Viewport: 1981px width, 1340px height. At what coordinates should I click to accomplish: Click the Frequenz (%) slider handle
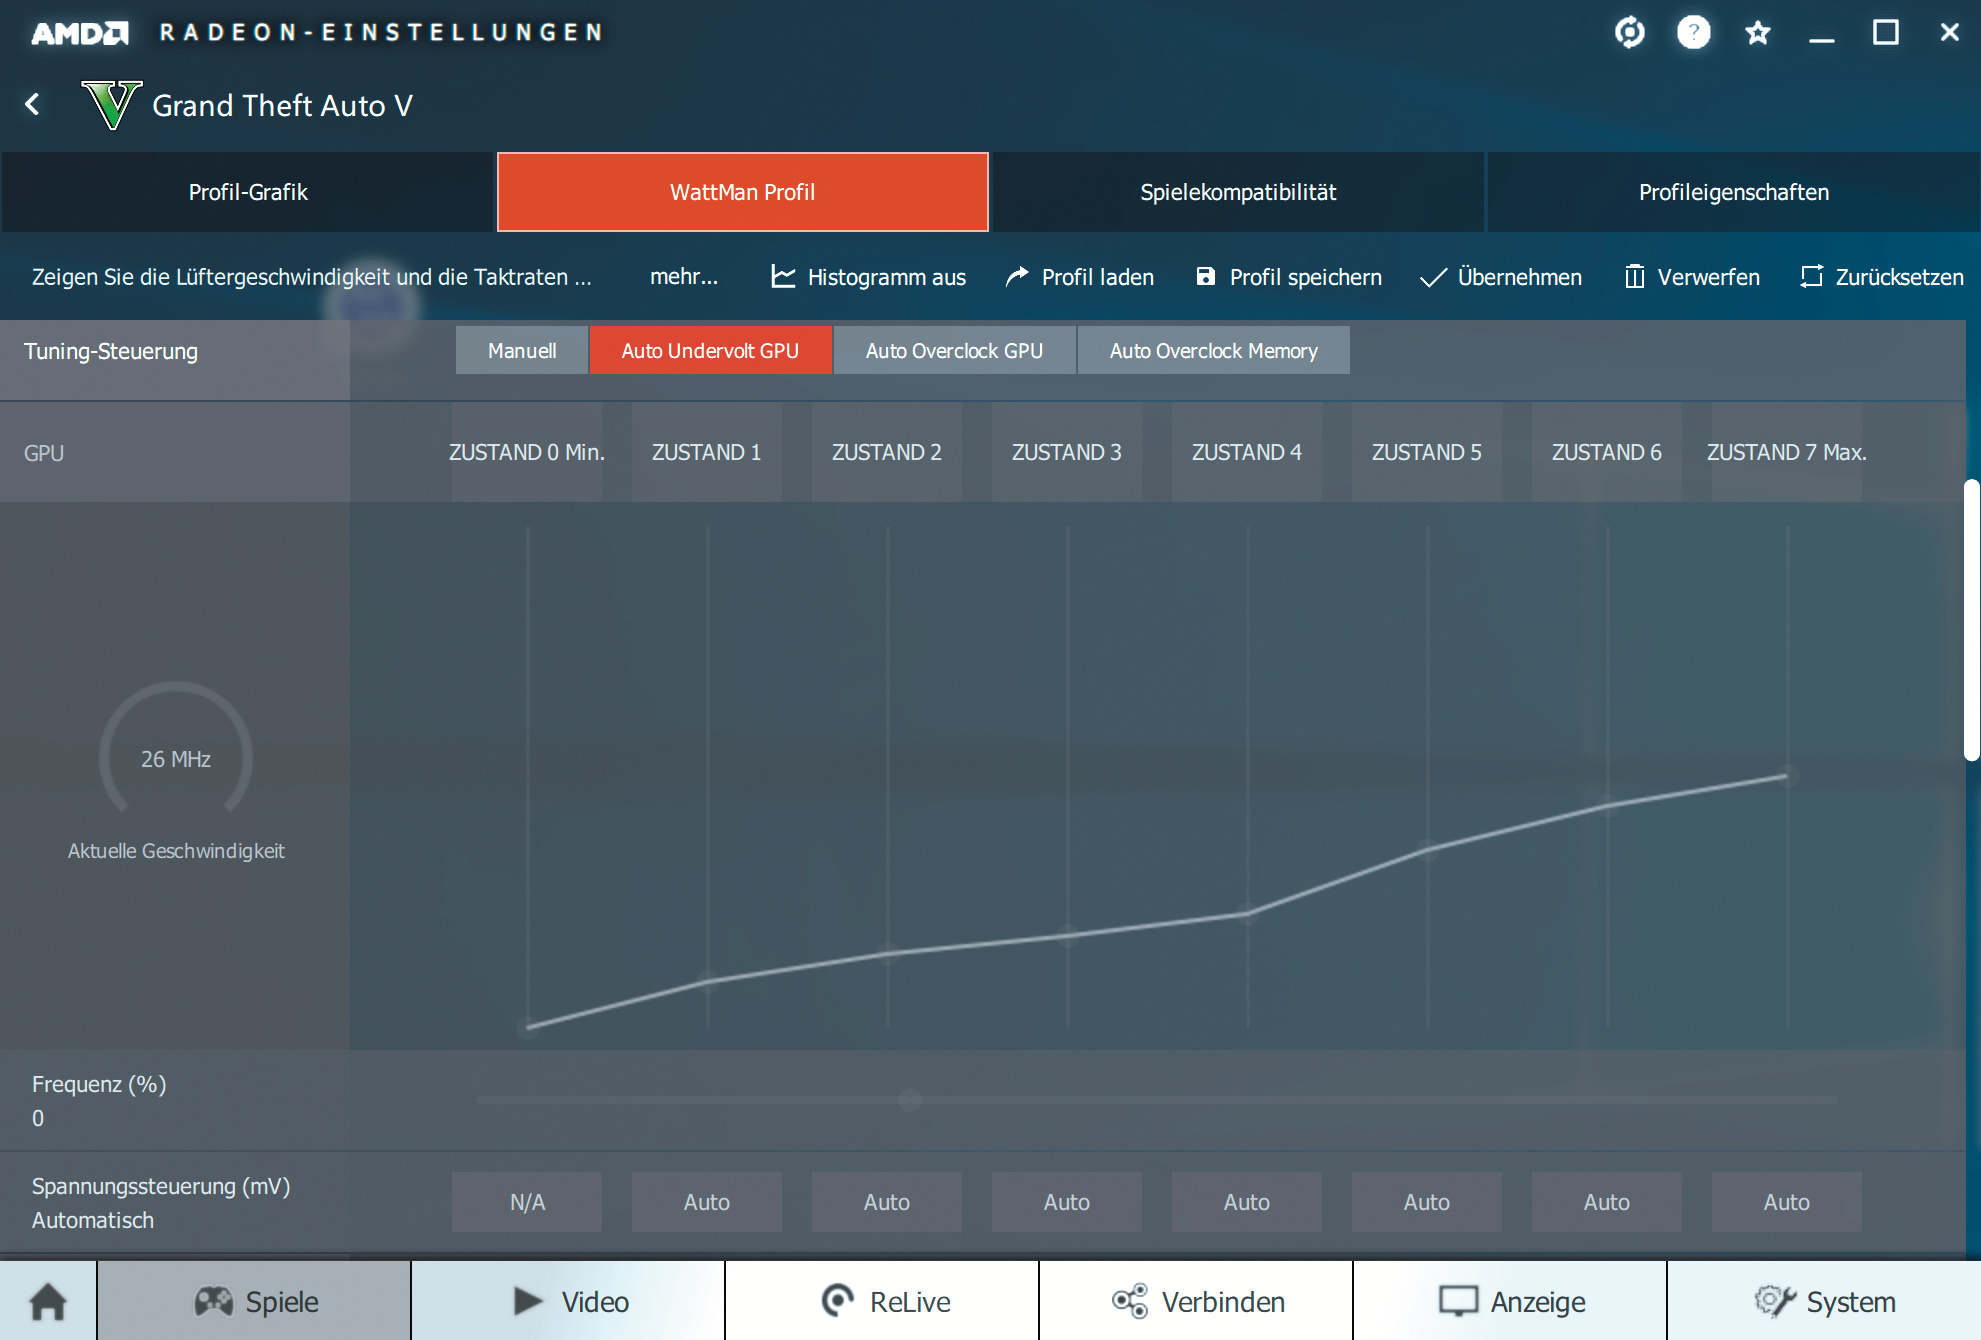[909, 1100]
